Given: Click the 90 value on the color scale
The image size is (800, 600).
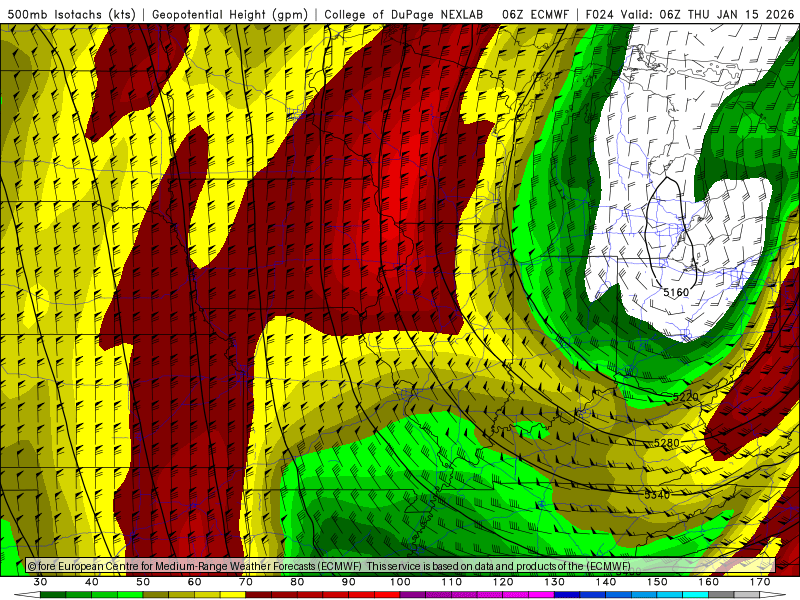Looking at the screenshot, I should pos(349,582).
